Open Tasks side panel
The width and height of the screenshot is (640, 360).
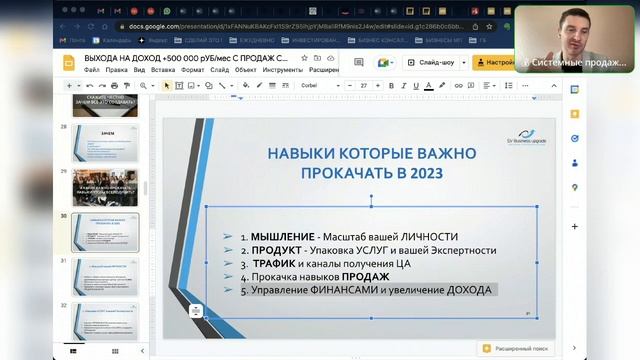(575, 138)
